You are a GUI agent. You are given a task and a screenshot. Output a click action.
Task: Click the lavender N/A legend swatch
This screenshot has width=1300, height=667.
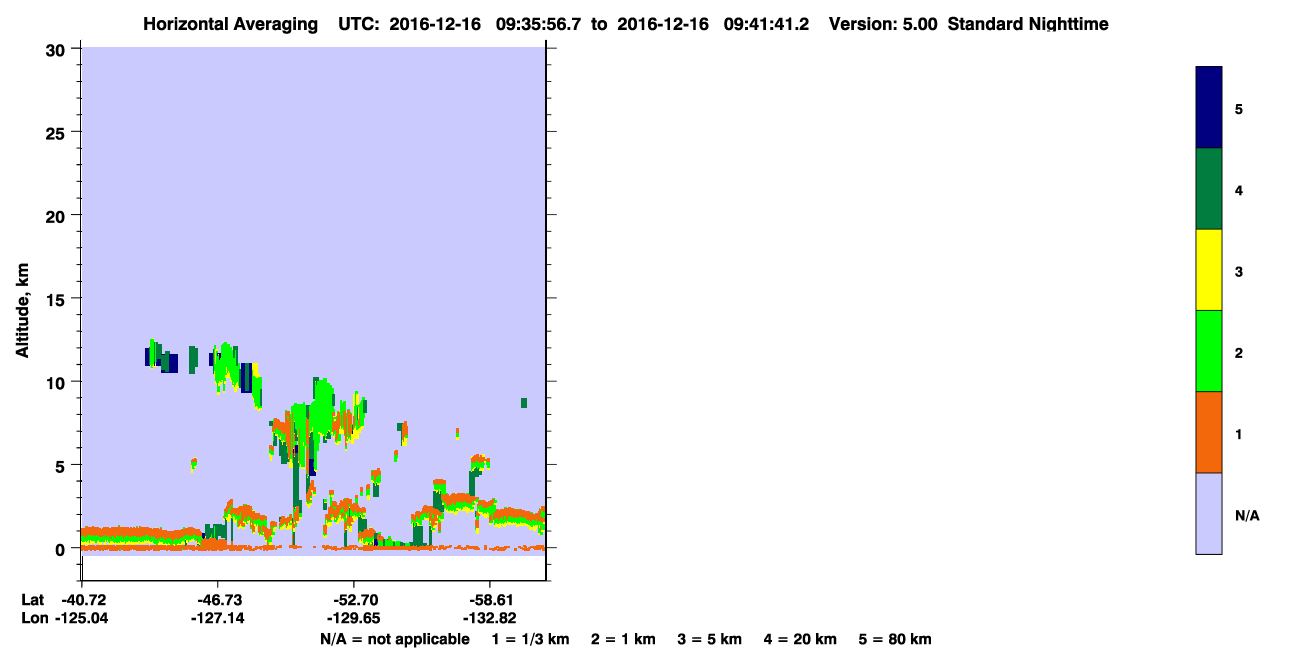(1209, 513)
